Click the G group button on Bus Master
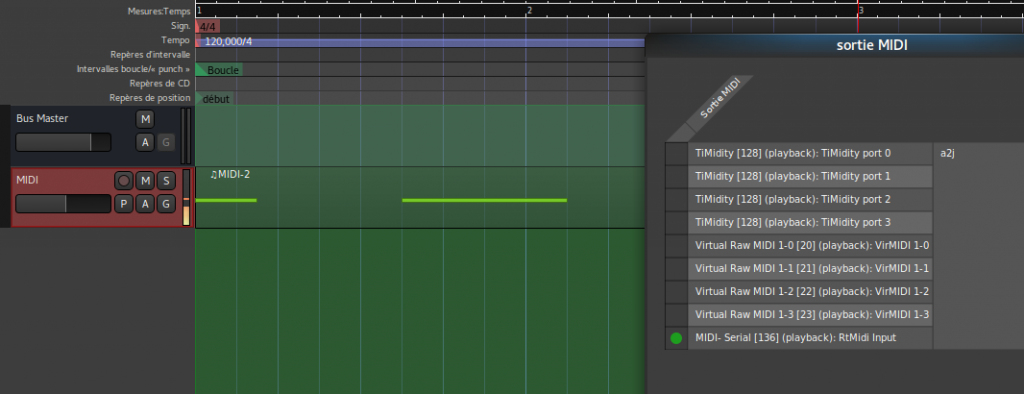Viewport: 1024px width, 394px height. [166, 142]
